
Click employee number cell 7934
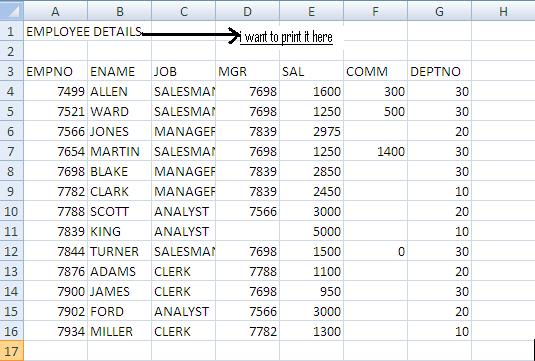click(56, 331)
